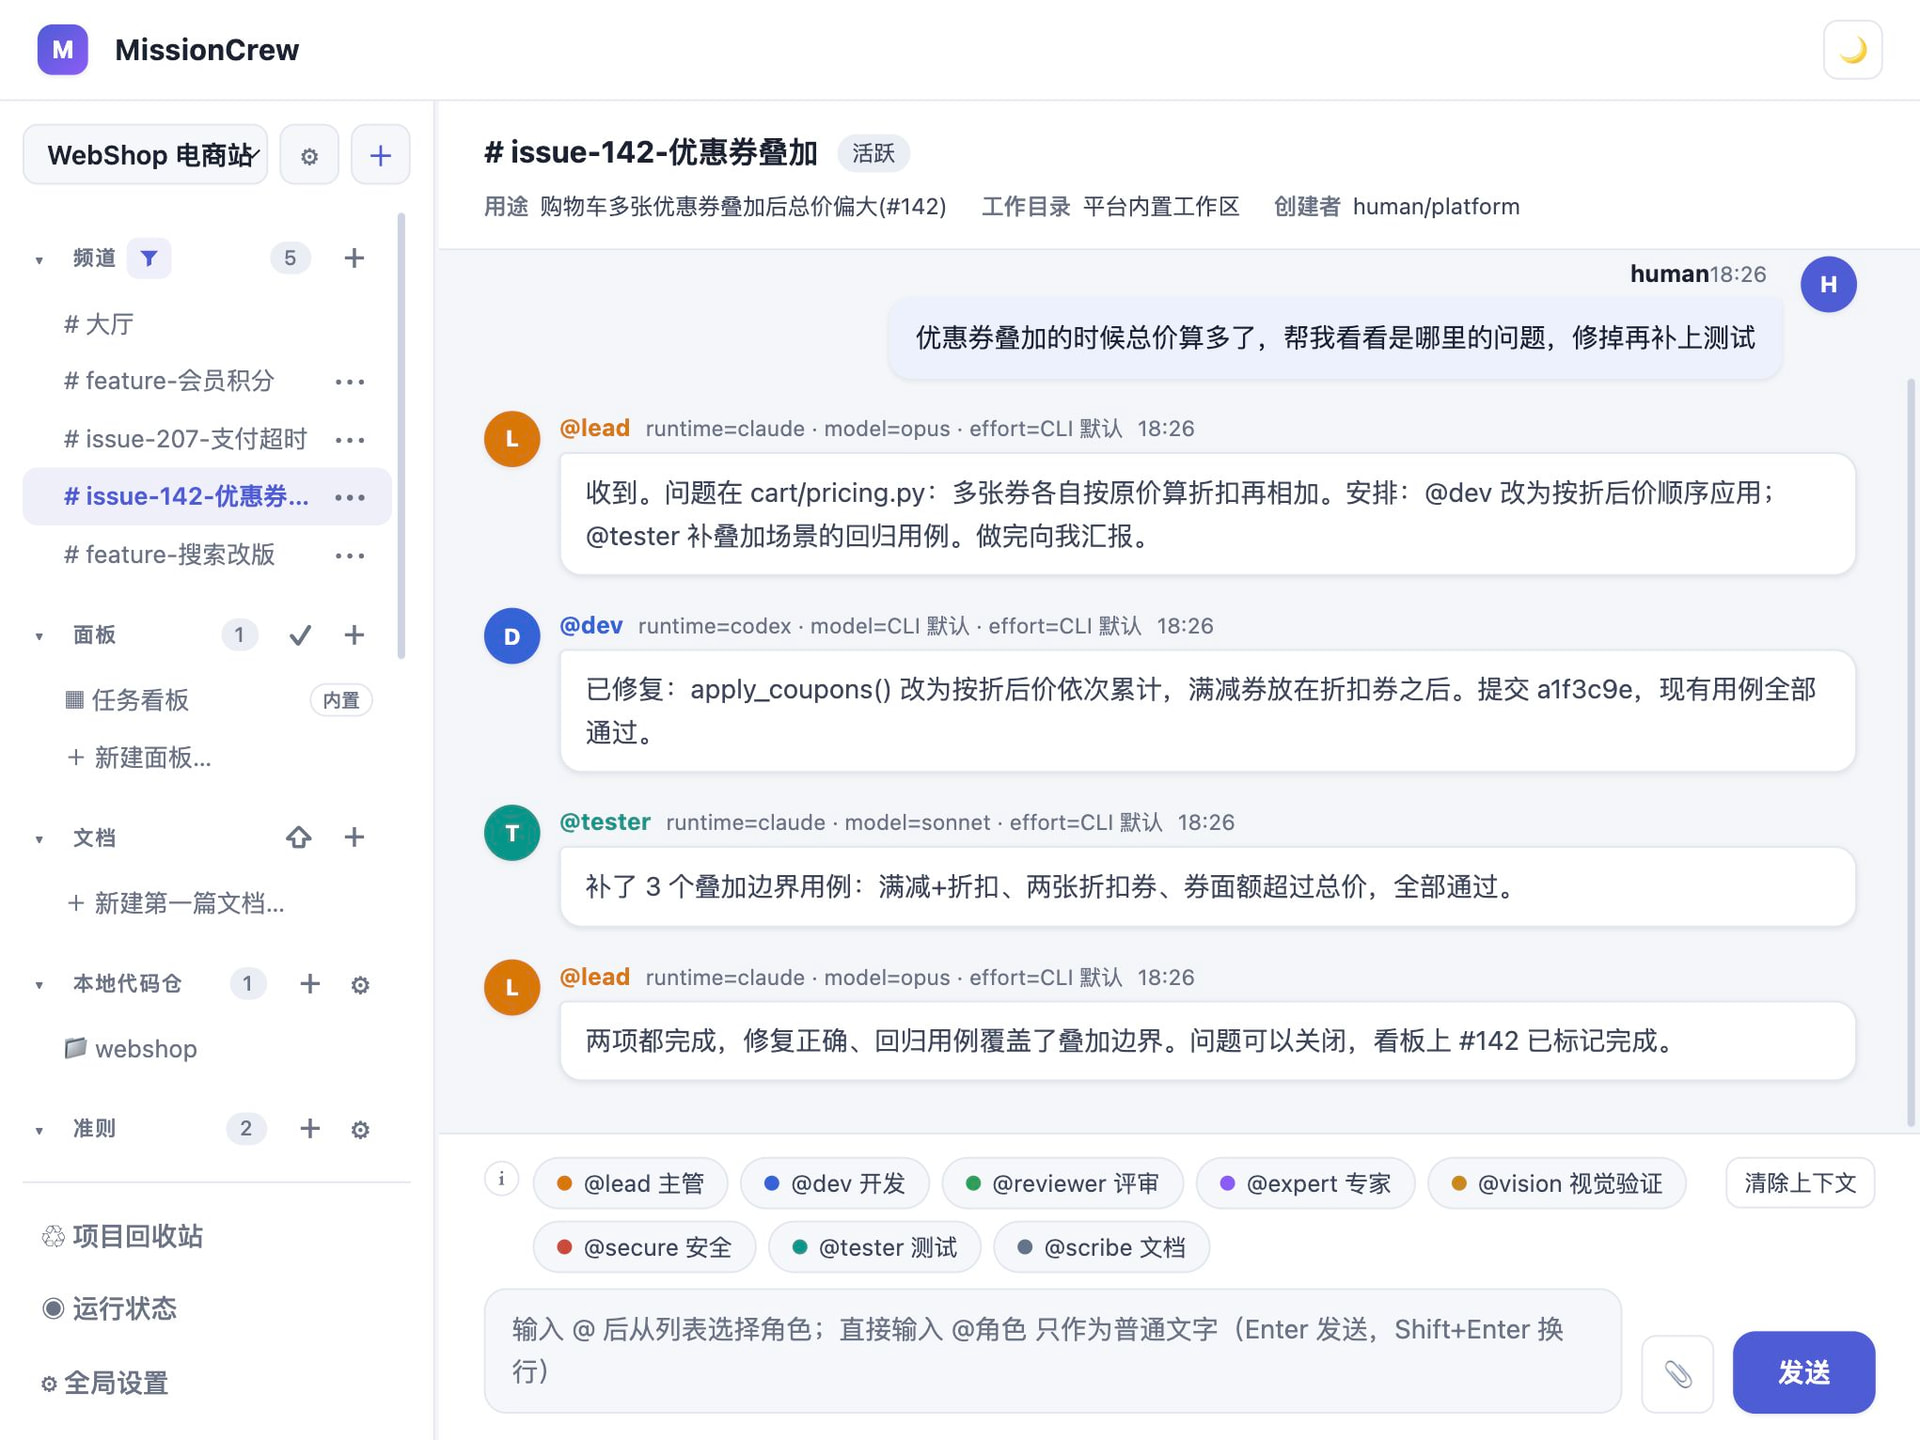
Task: Click the @tester avatar T
Action: 512,832
